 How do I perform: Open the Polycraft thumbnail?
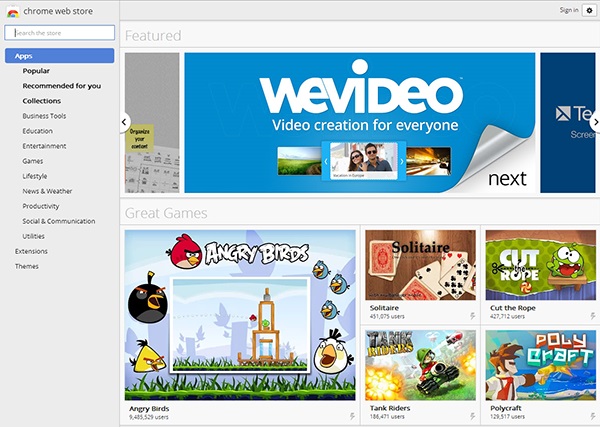[x=541, y=365]
